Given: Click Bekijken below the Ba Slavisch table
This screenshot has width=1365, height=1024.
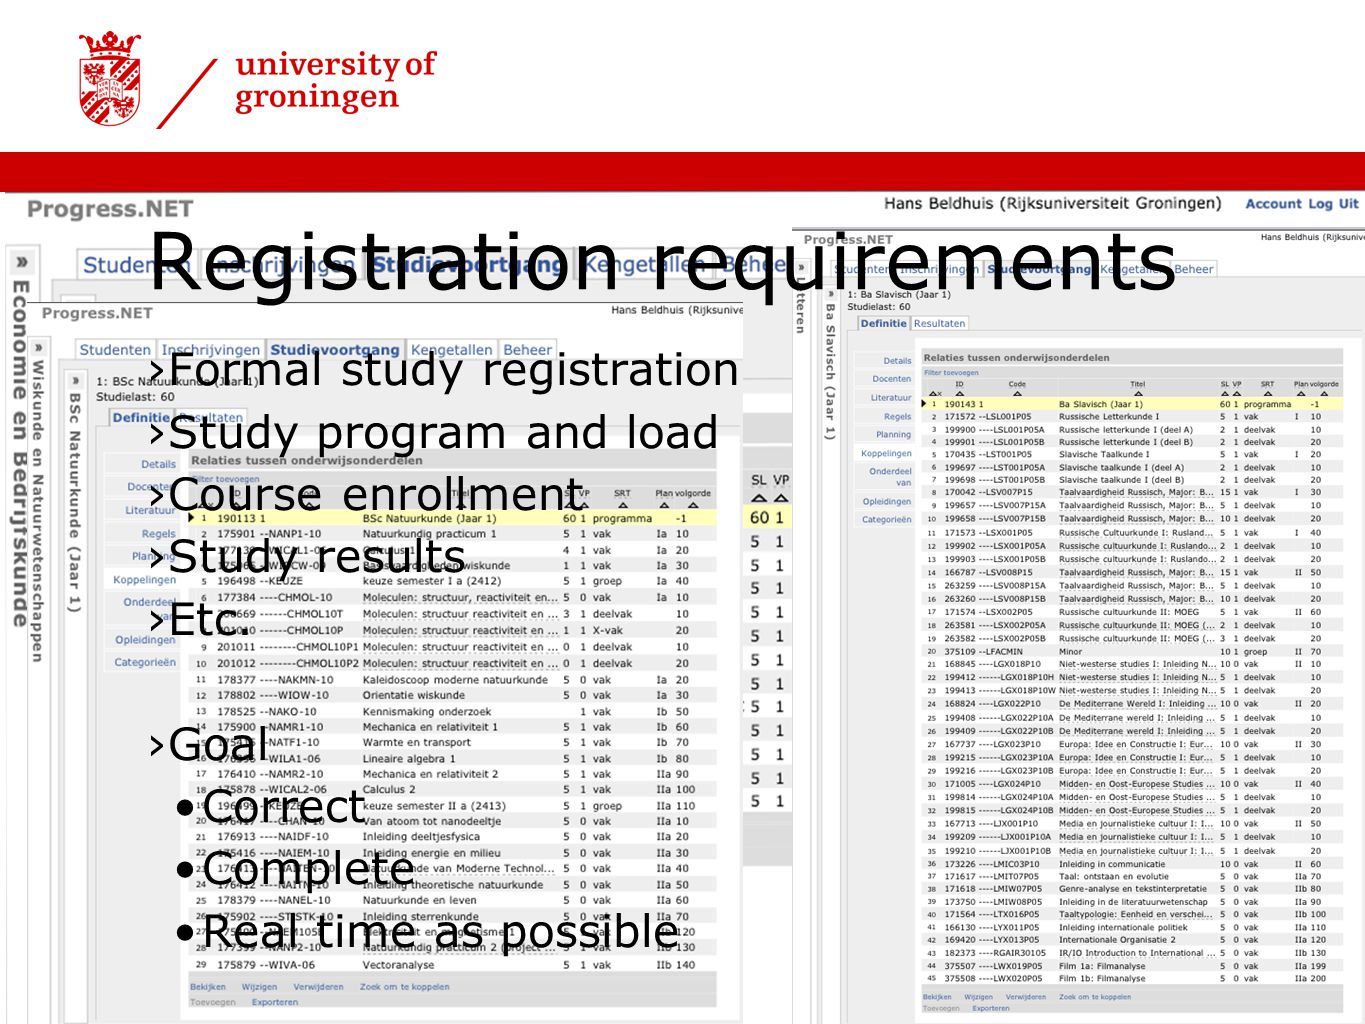Looking at the screenshot, I should 937,997.
